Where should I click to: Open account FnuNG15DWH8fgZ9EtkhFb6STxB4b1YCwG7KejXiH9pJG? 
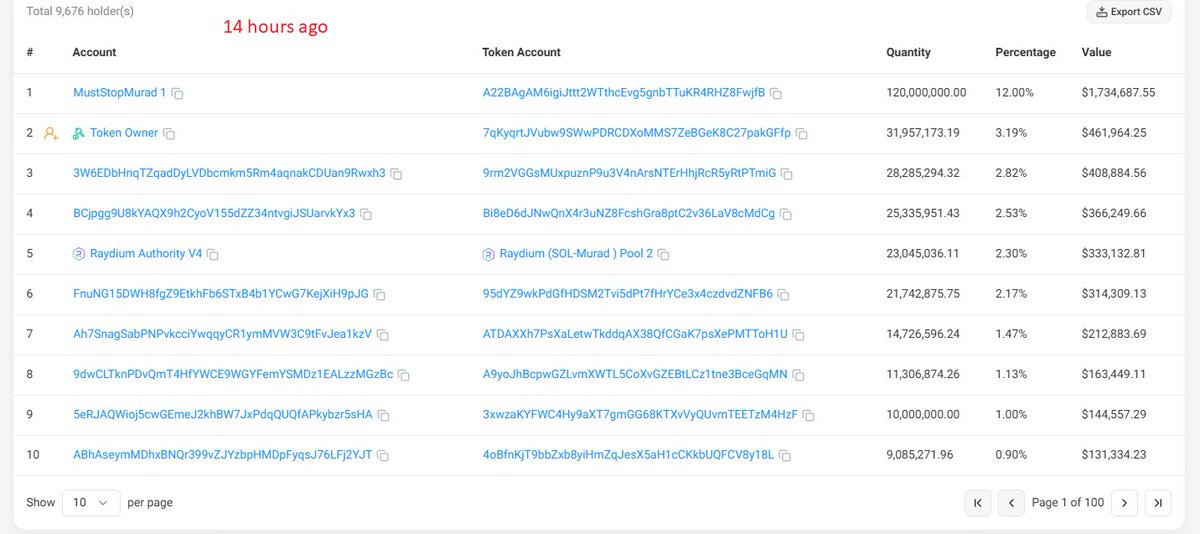221,294
